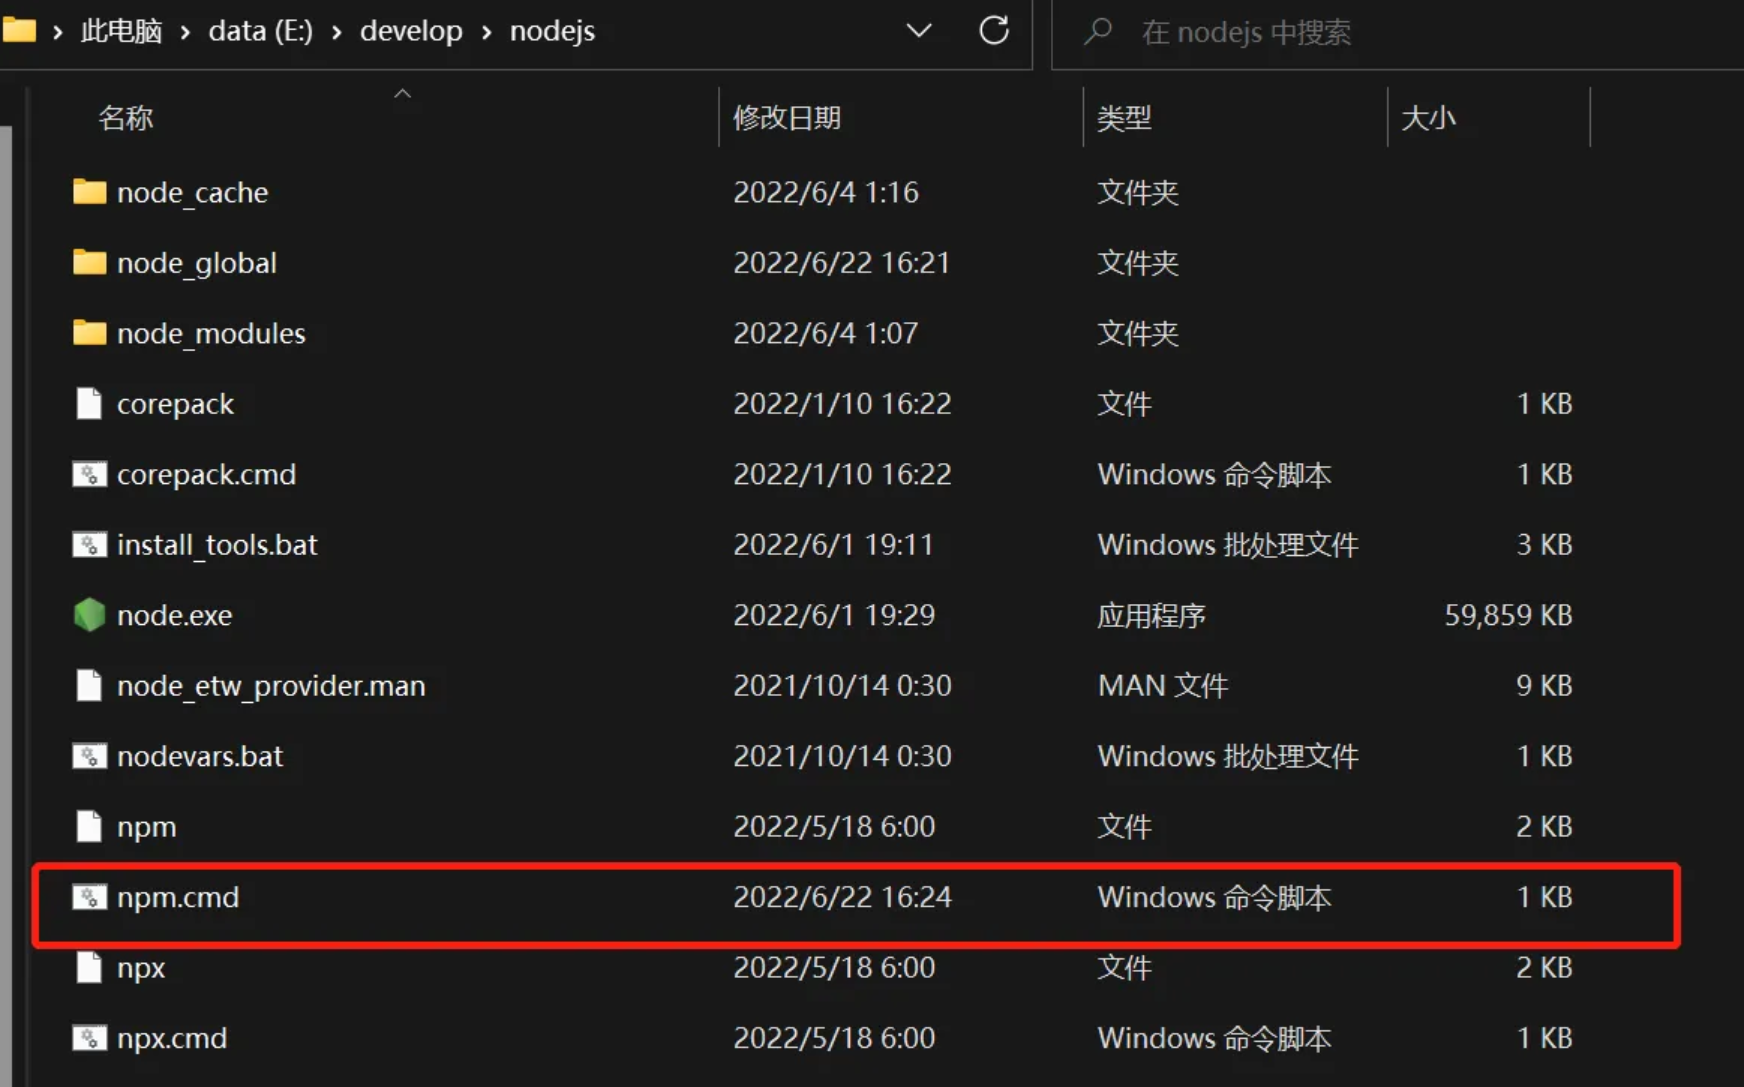Go to data (E:) breadcrumb

tap(260, 32)
